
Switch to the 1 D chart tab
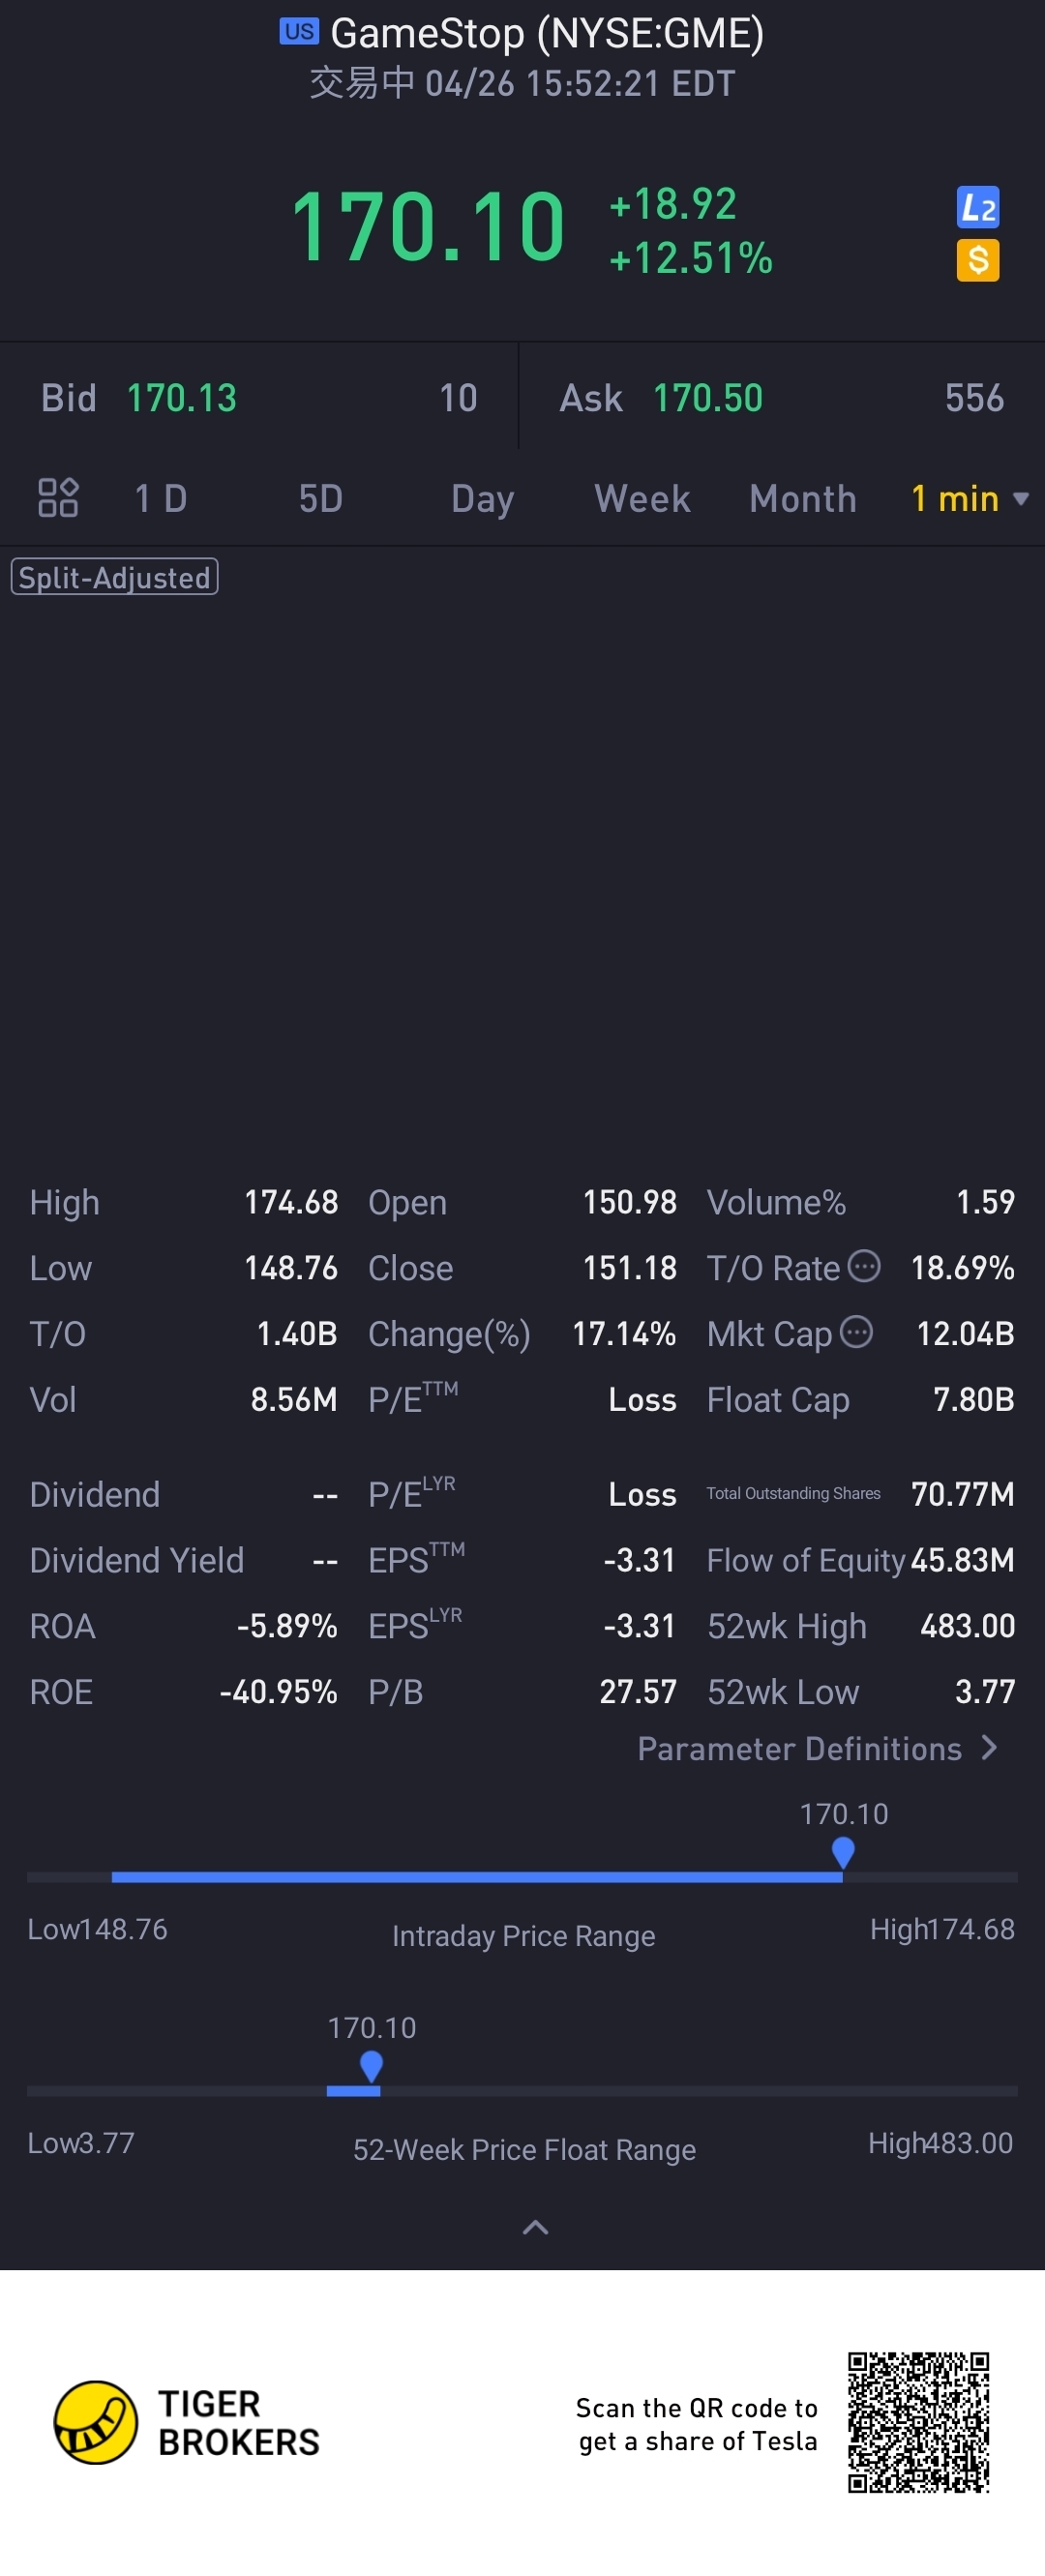161,498
